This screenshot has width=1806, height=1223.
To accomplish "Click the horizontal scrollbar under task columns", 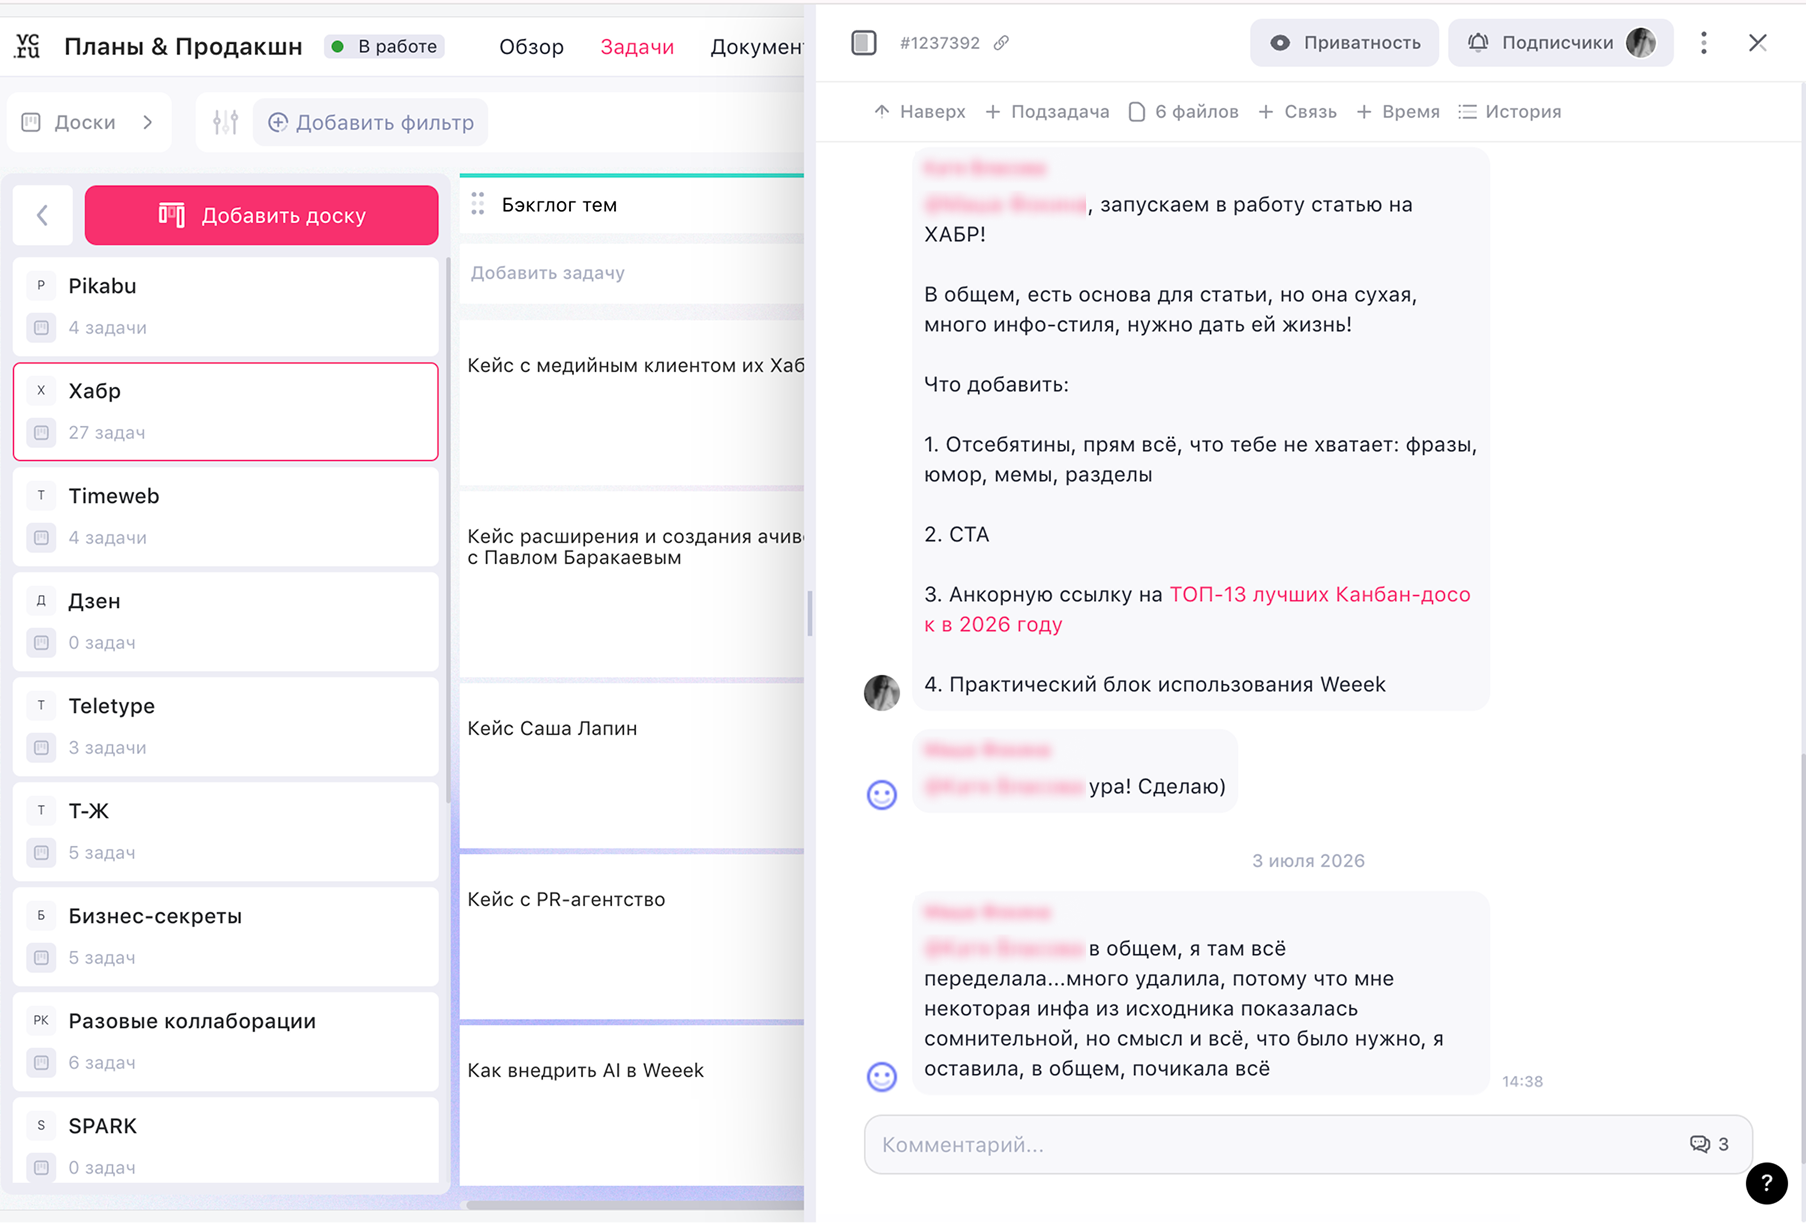I will 634,1205.
